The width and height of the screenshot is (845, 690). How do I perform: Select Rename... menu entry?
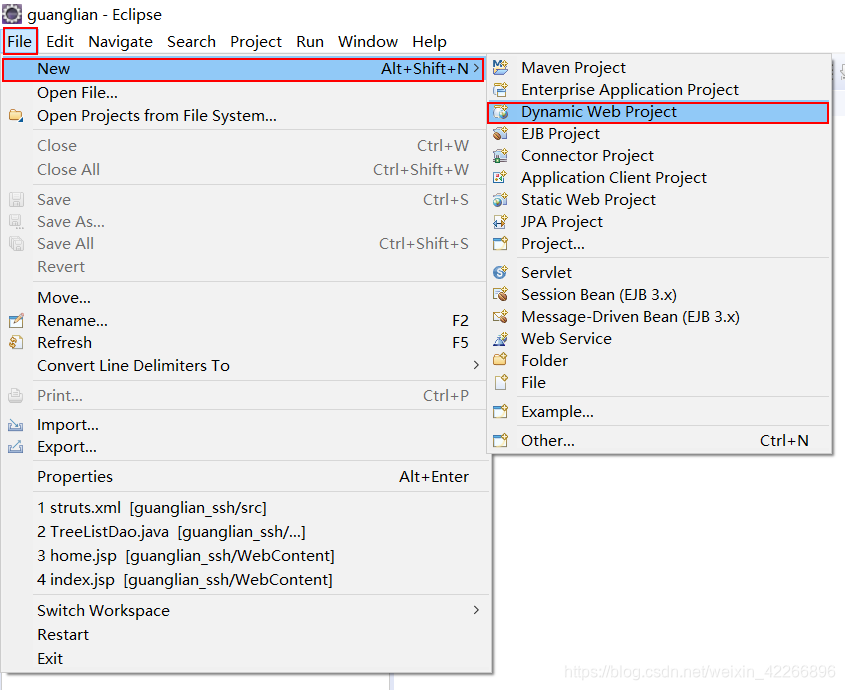246,321
